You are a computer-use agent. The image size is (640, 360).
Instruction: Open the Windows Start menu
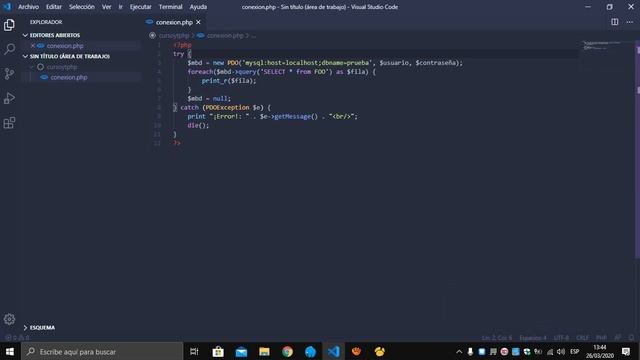tap(10, 351)
